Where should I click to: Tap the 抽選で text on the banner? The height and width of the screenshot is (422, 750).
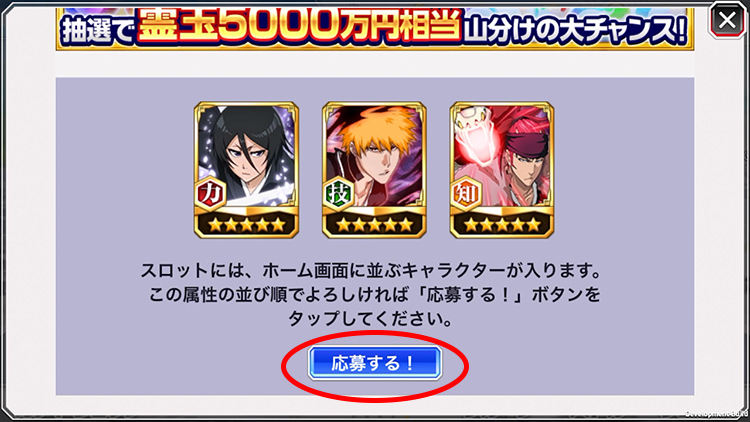(97, 31)
